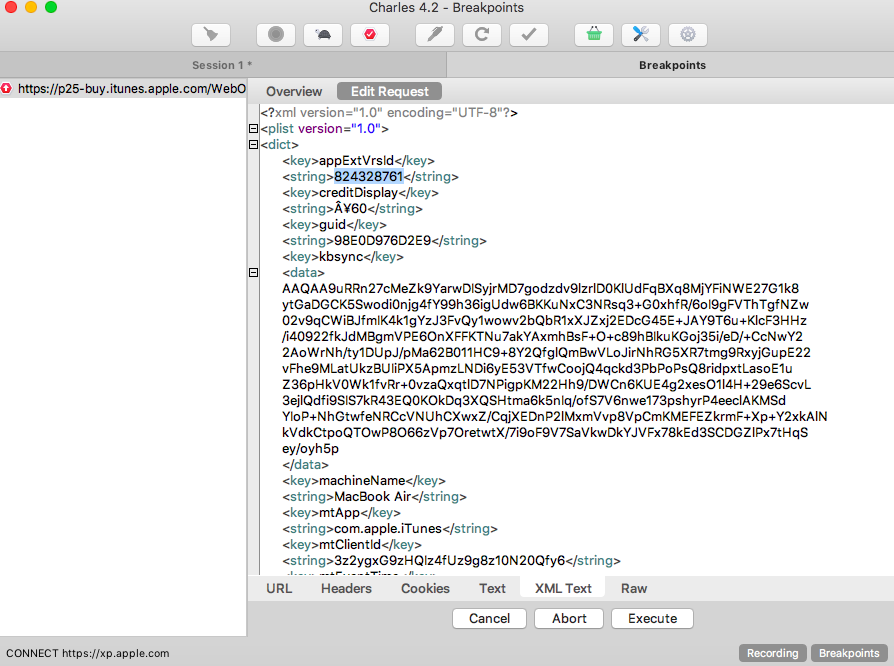This screenshot has width=894, height=666.
Task: Click the Execute button
Action: (652, 619)
